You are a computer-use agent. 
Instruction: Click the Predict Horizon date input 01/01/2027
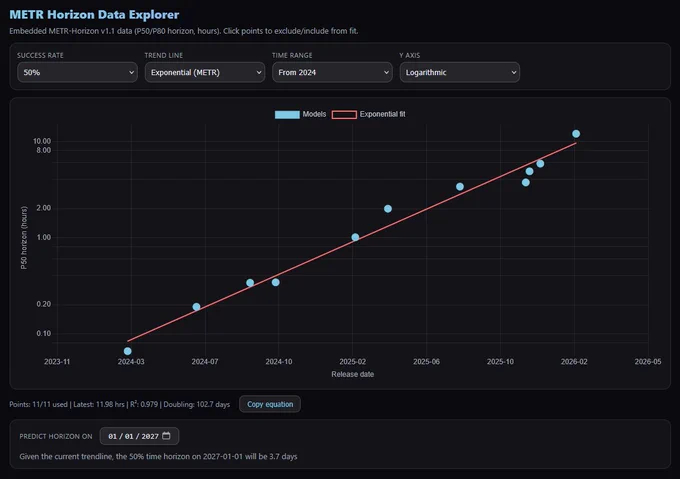[x=139, y=436]
